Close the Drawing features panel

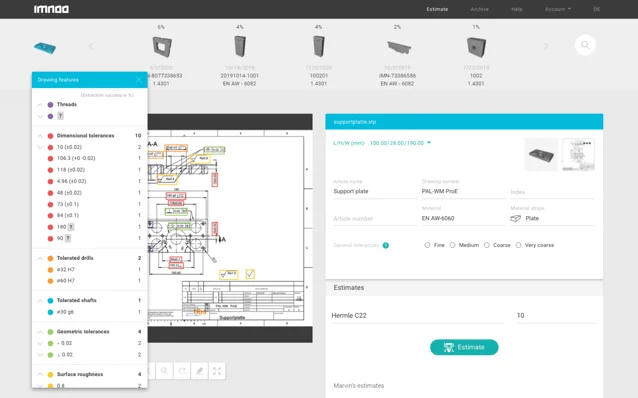coord(139,80)
